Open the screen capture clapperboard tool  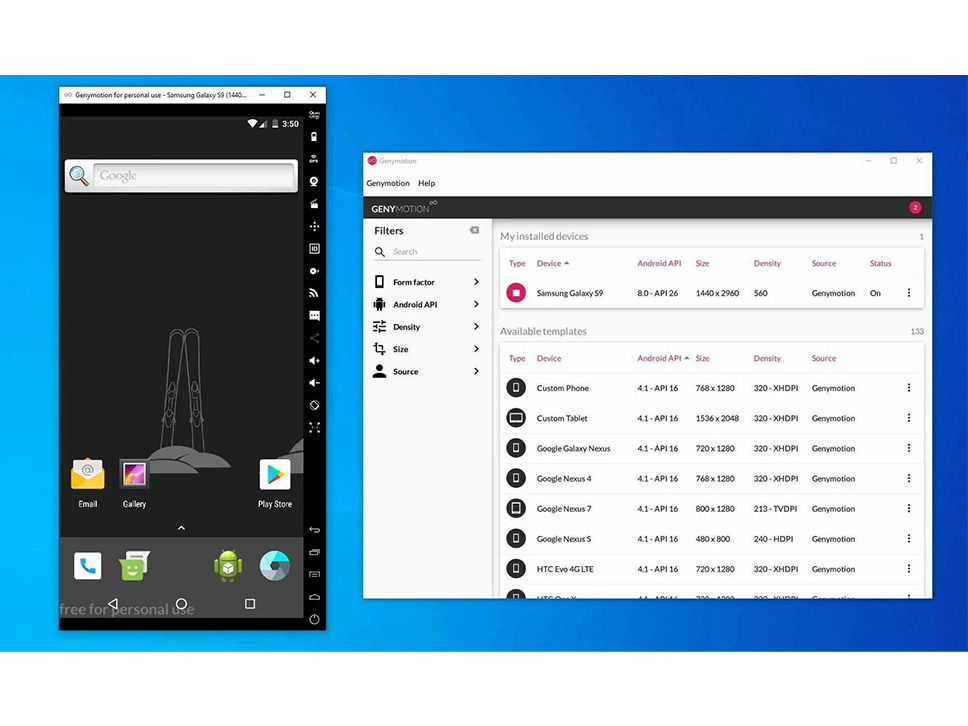[x=314, y=204]
